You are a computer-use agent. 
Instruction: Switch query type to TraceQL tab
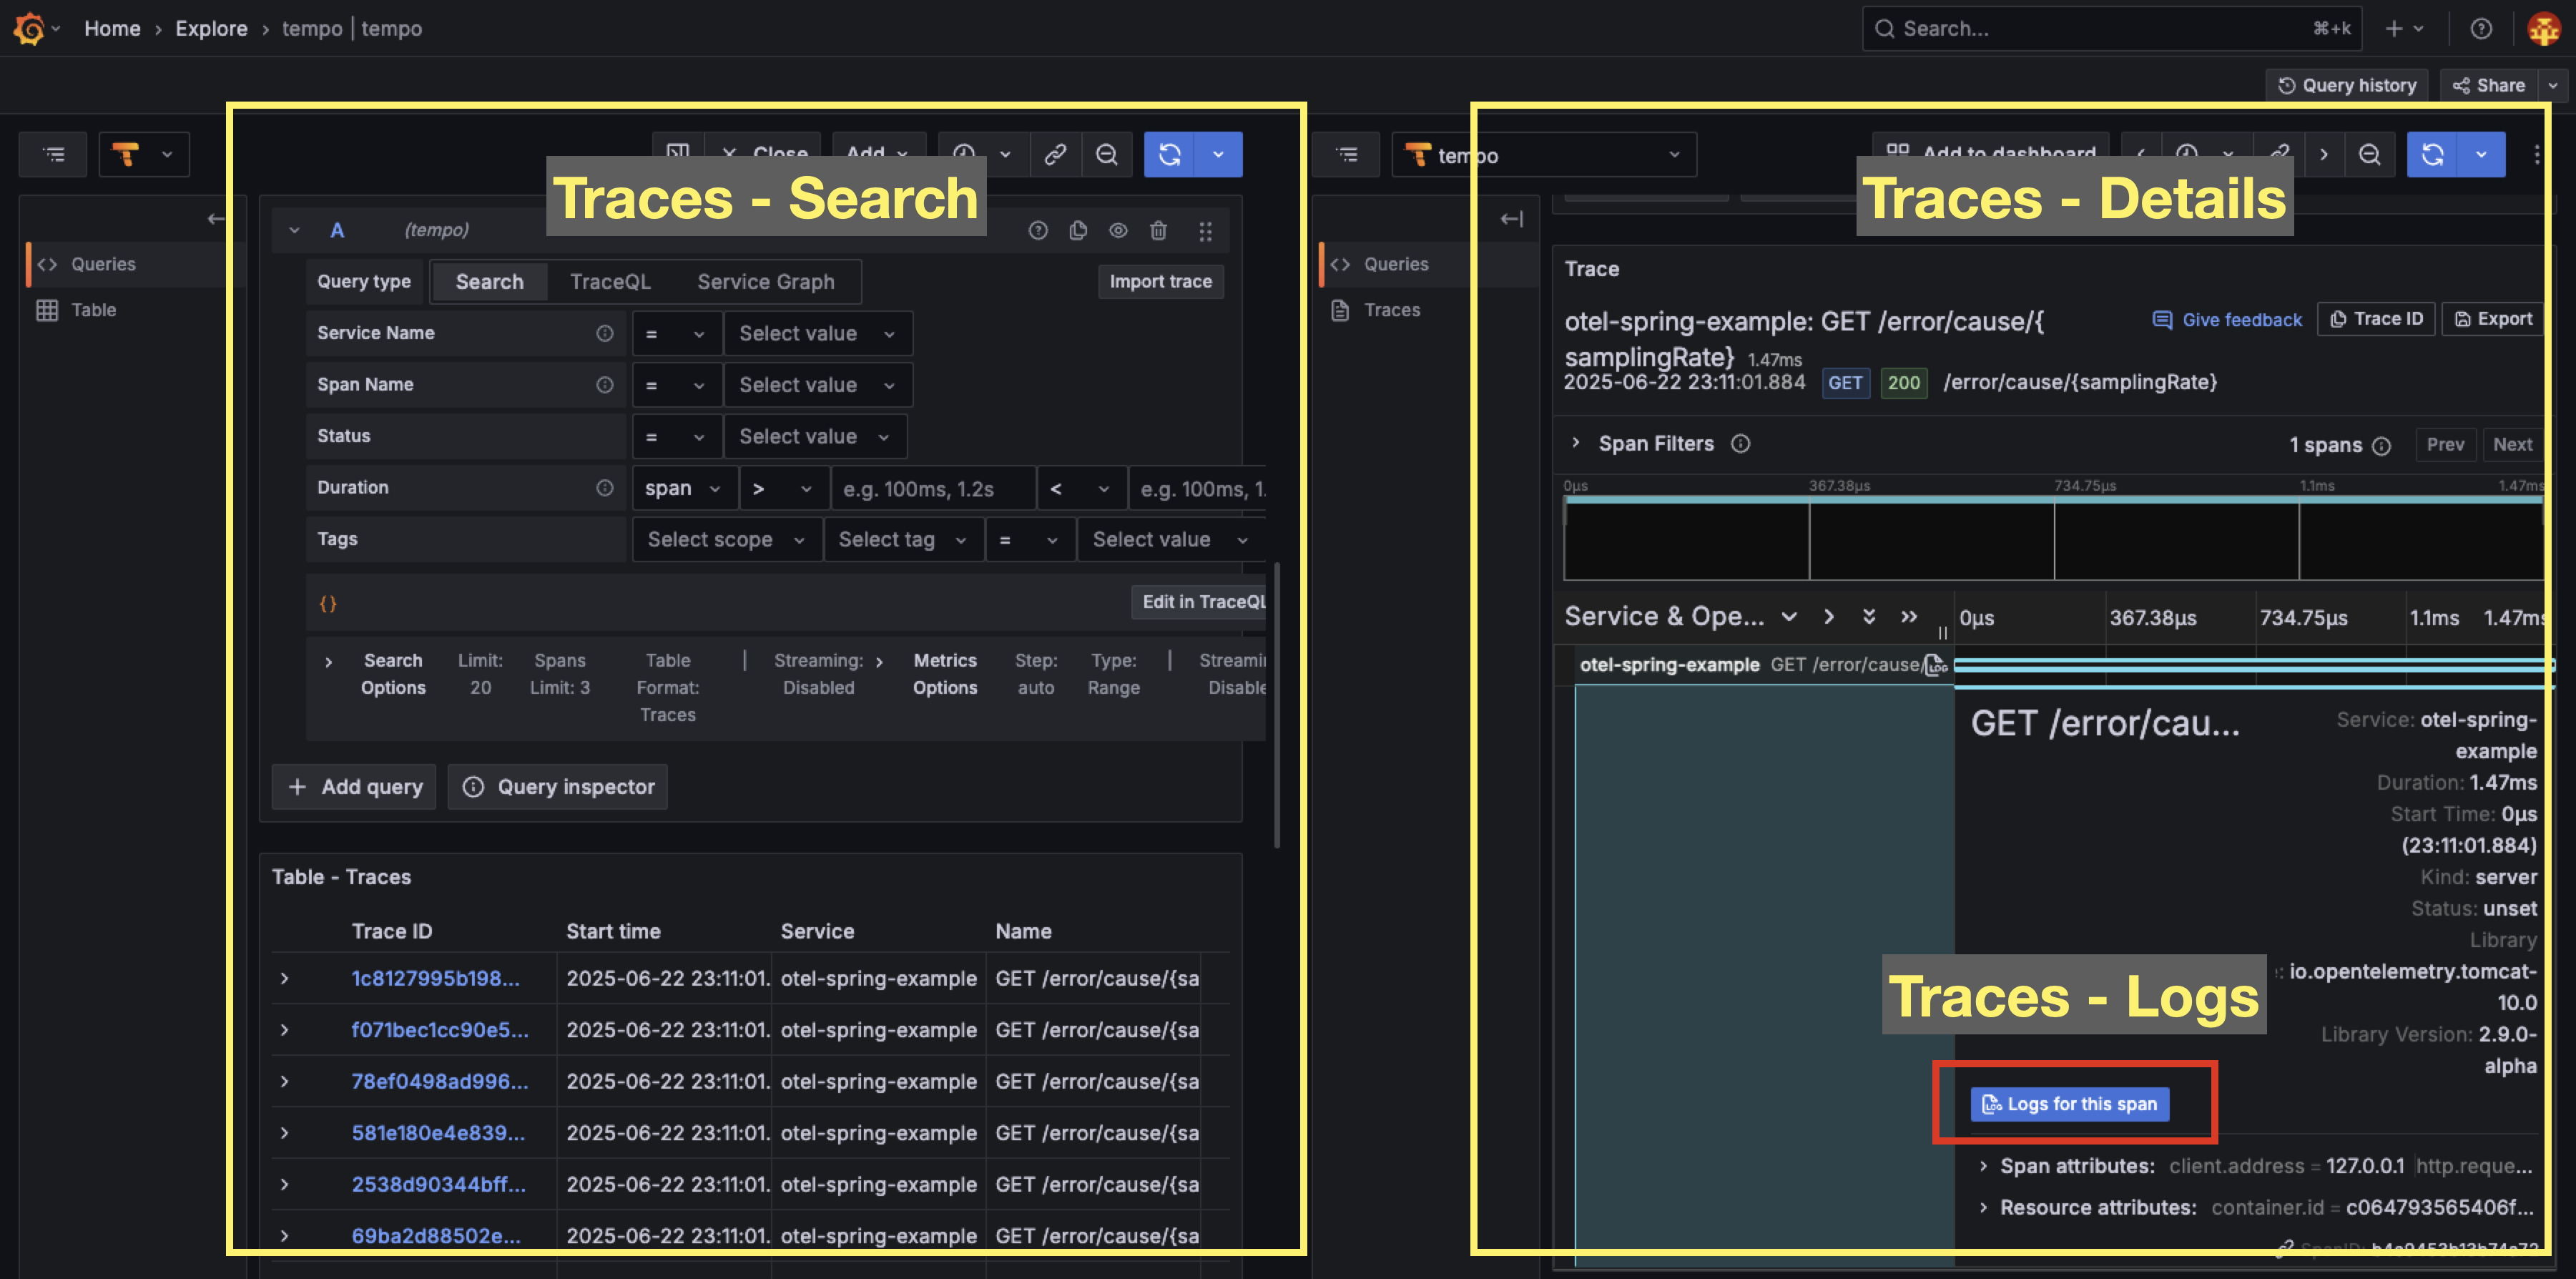click(610, 282)
